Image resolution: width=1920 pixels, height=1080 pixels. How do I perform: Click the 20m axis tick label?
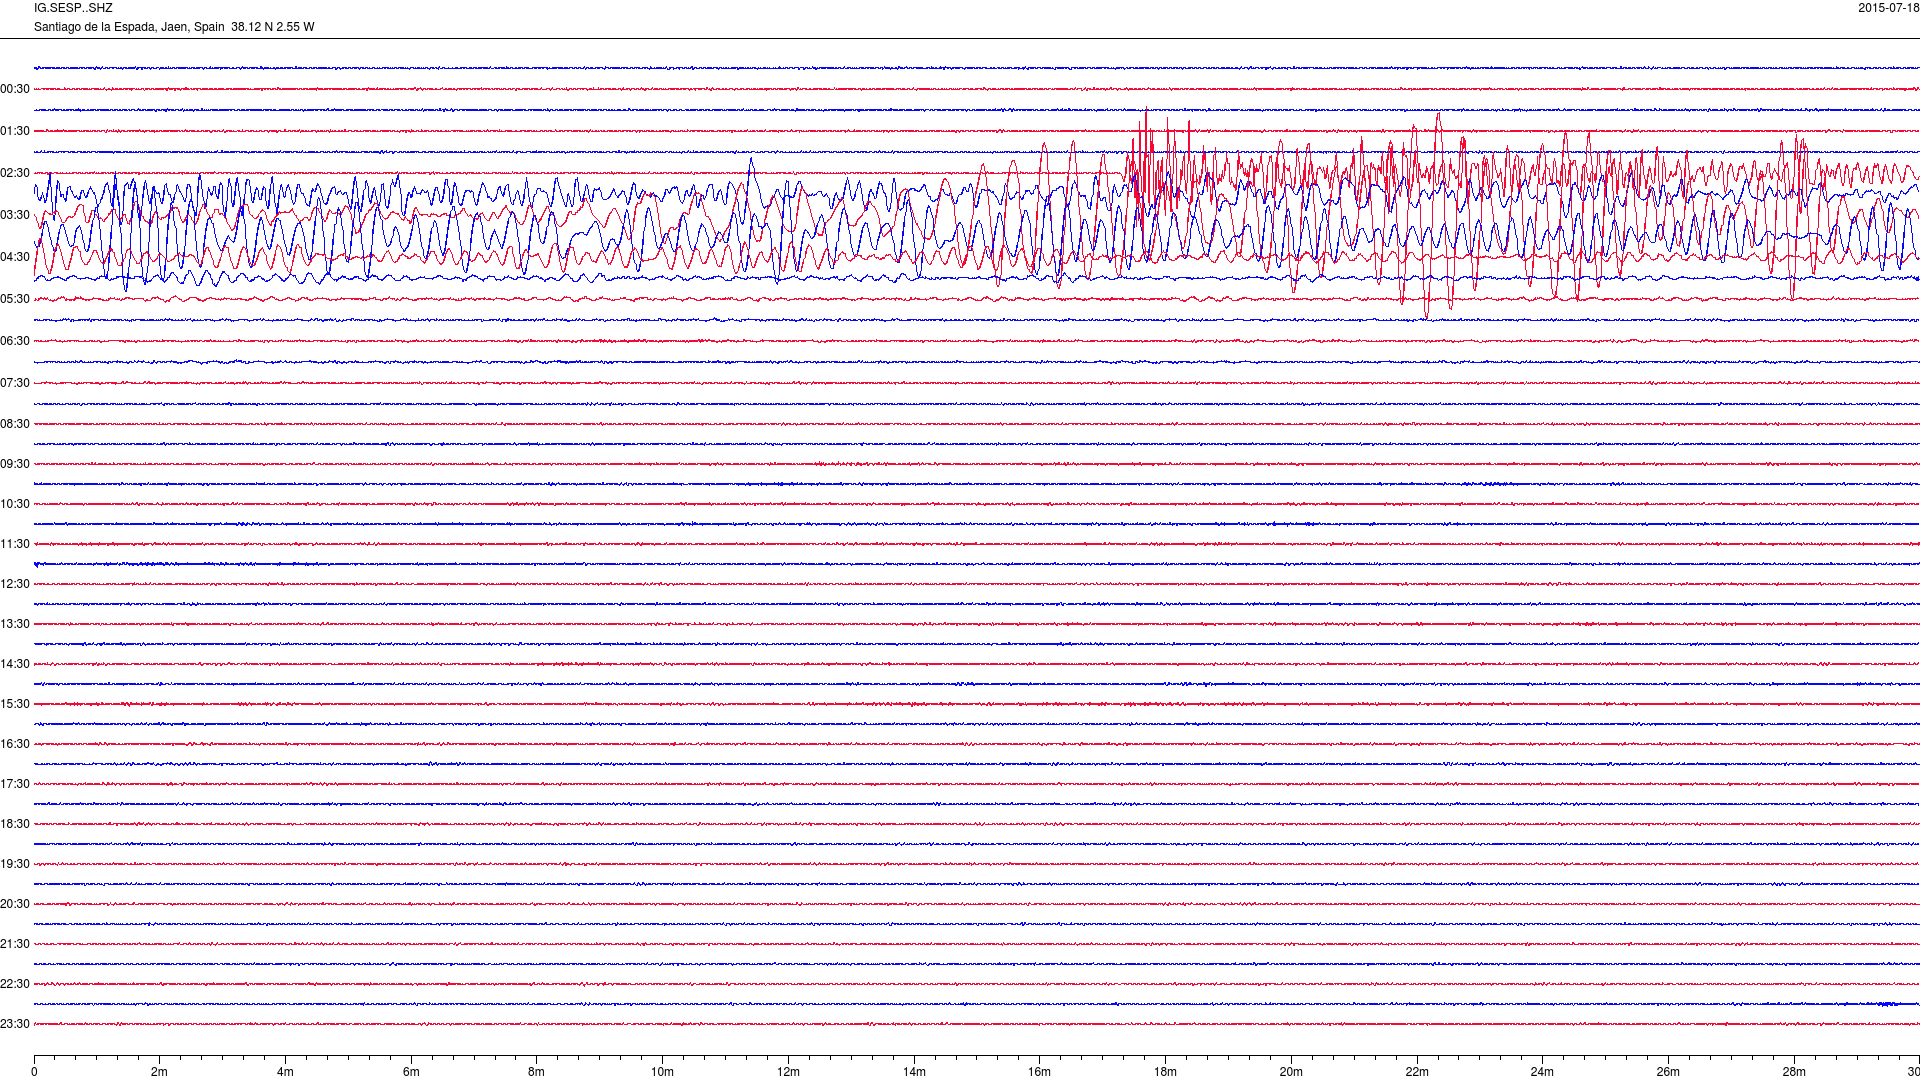click(x=1291, y=1072)
